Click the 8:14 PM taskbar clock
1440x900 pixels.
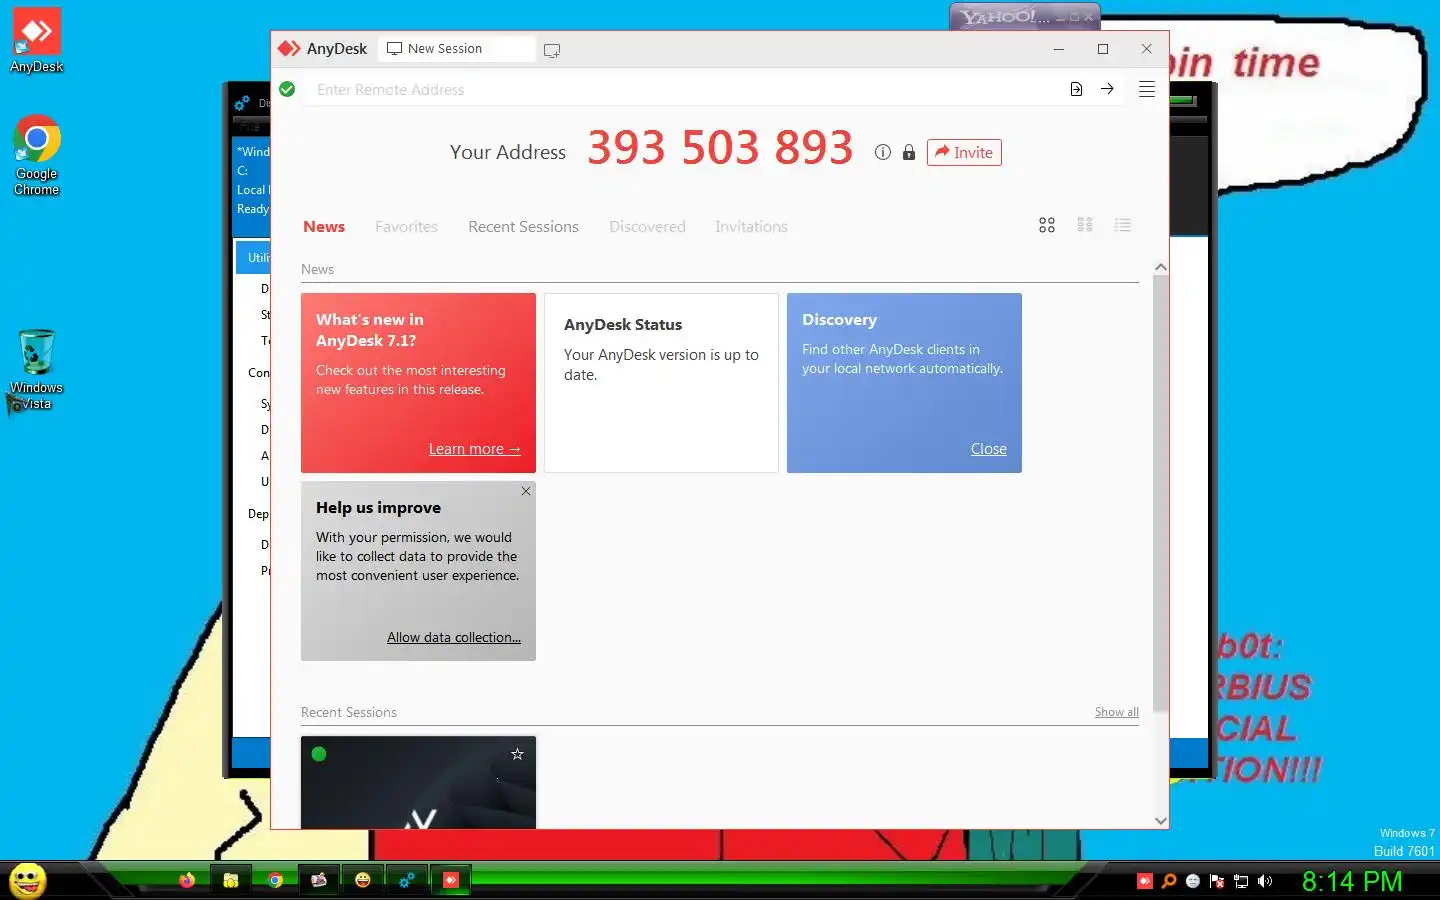click(x=1352, y=881)
